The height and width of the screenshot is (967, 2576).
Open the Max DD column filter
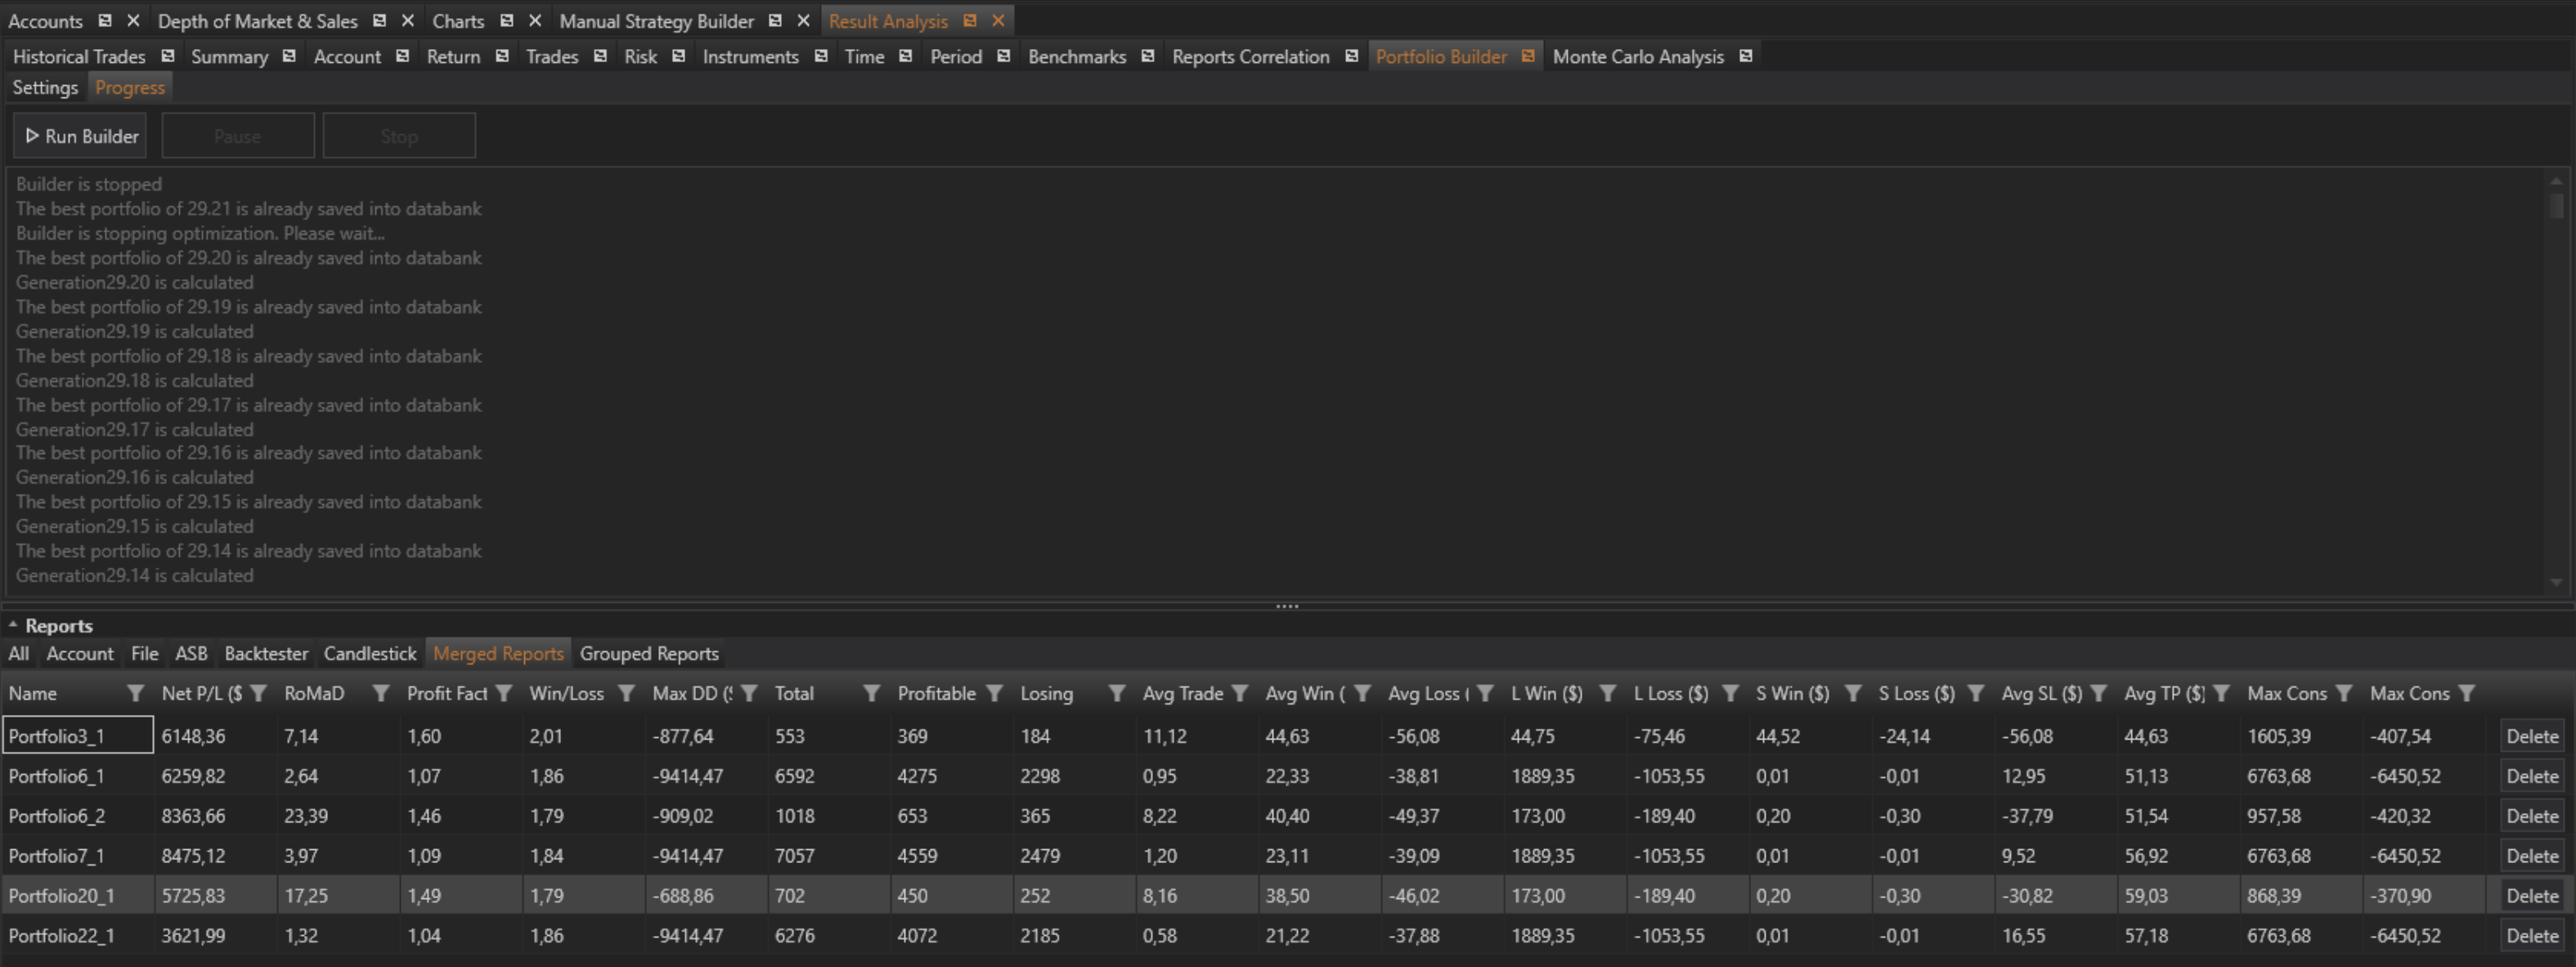[748, 693]
